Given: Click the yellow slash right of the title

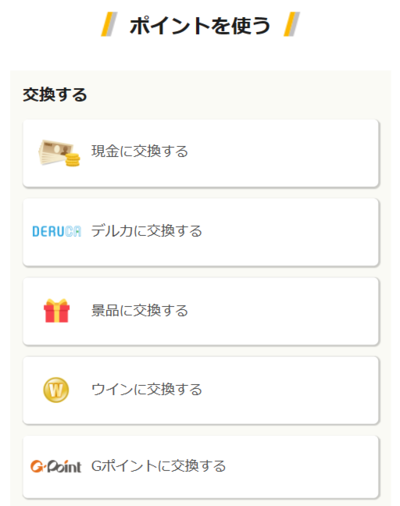Looking at the screenshot, I should click(x=292, y=24).
